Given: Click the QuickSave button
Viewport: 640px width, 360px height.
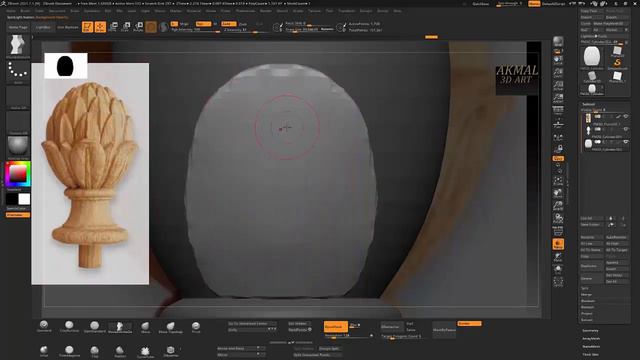Looking at the screenshot, I should (480, 4).
